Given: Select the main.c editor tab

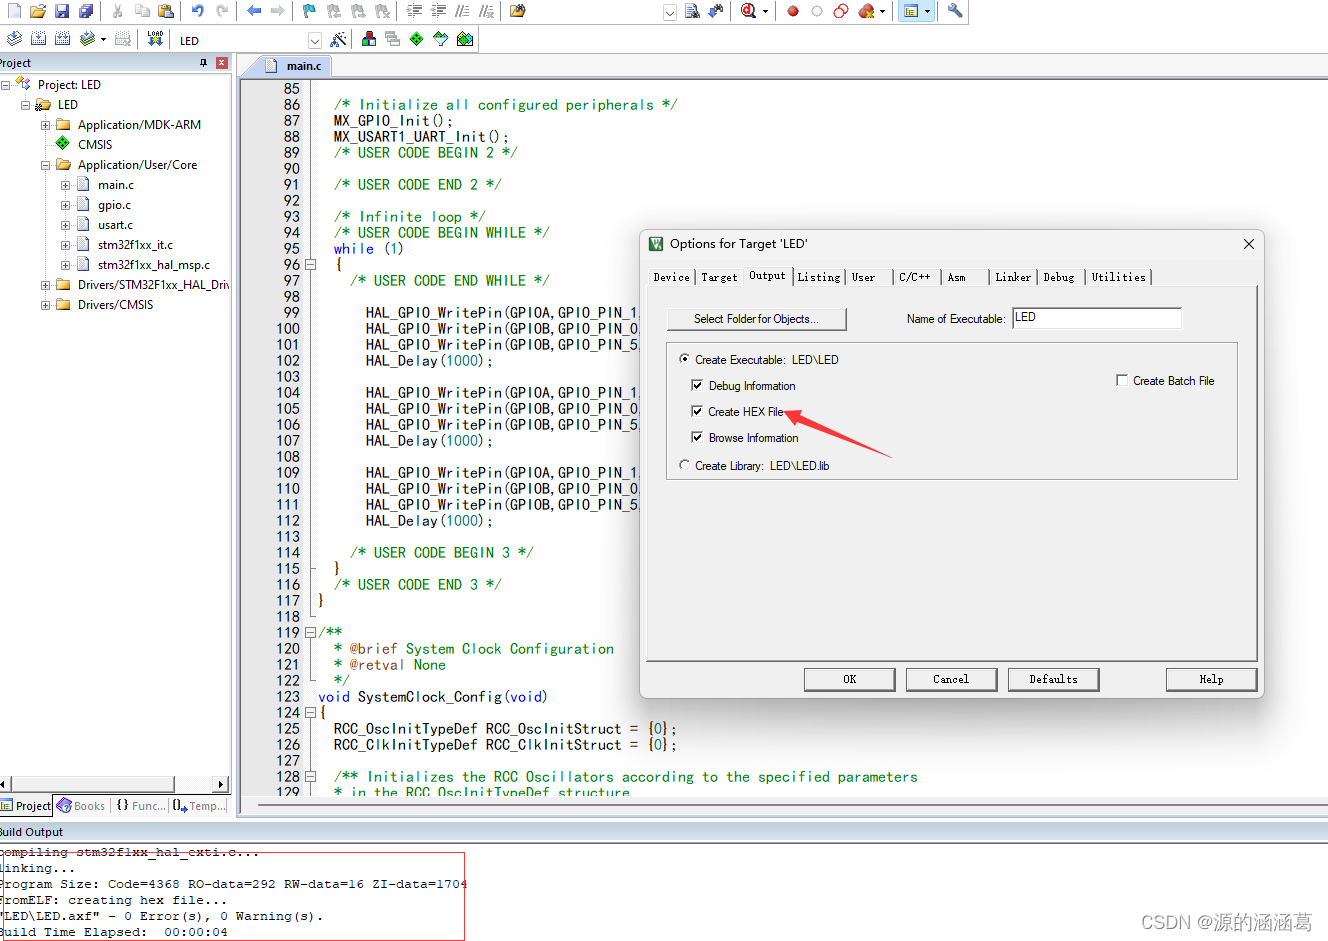Looking at the screenshot, I should [294, 66].
